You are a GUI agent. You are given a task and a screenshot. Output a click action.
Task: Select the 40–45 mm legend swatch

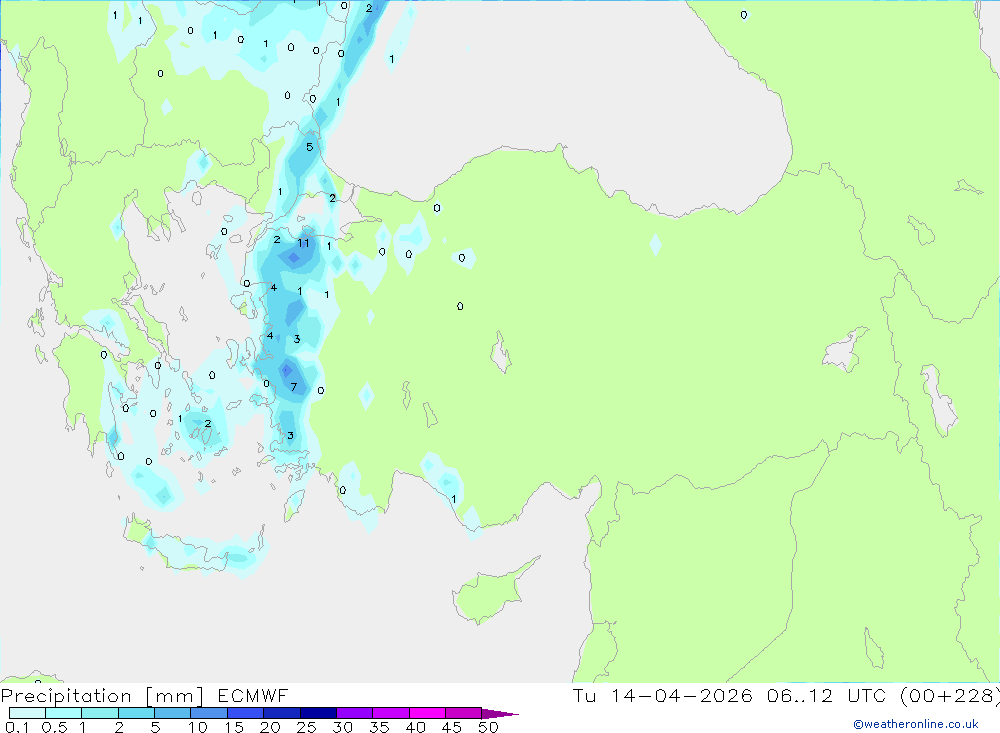pyautogui.click(x=427, y=713)
